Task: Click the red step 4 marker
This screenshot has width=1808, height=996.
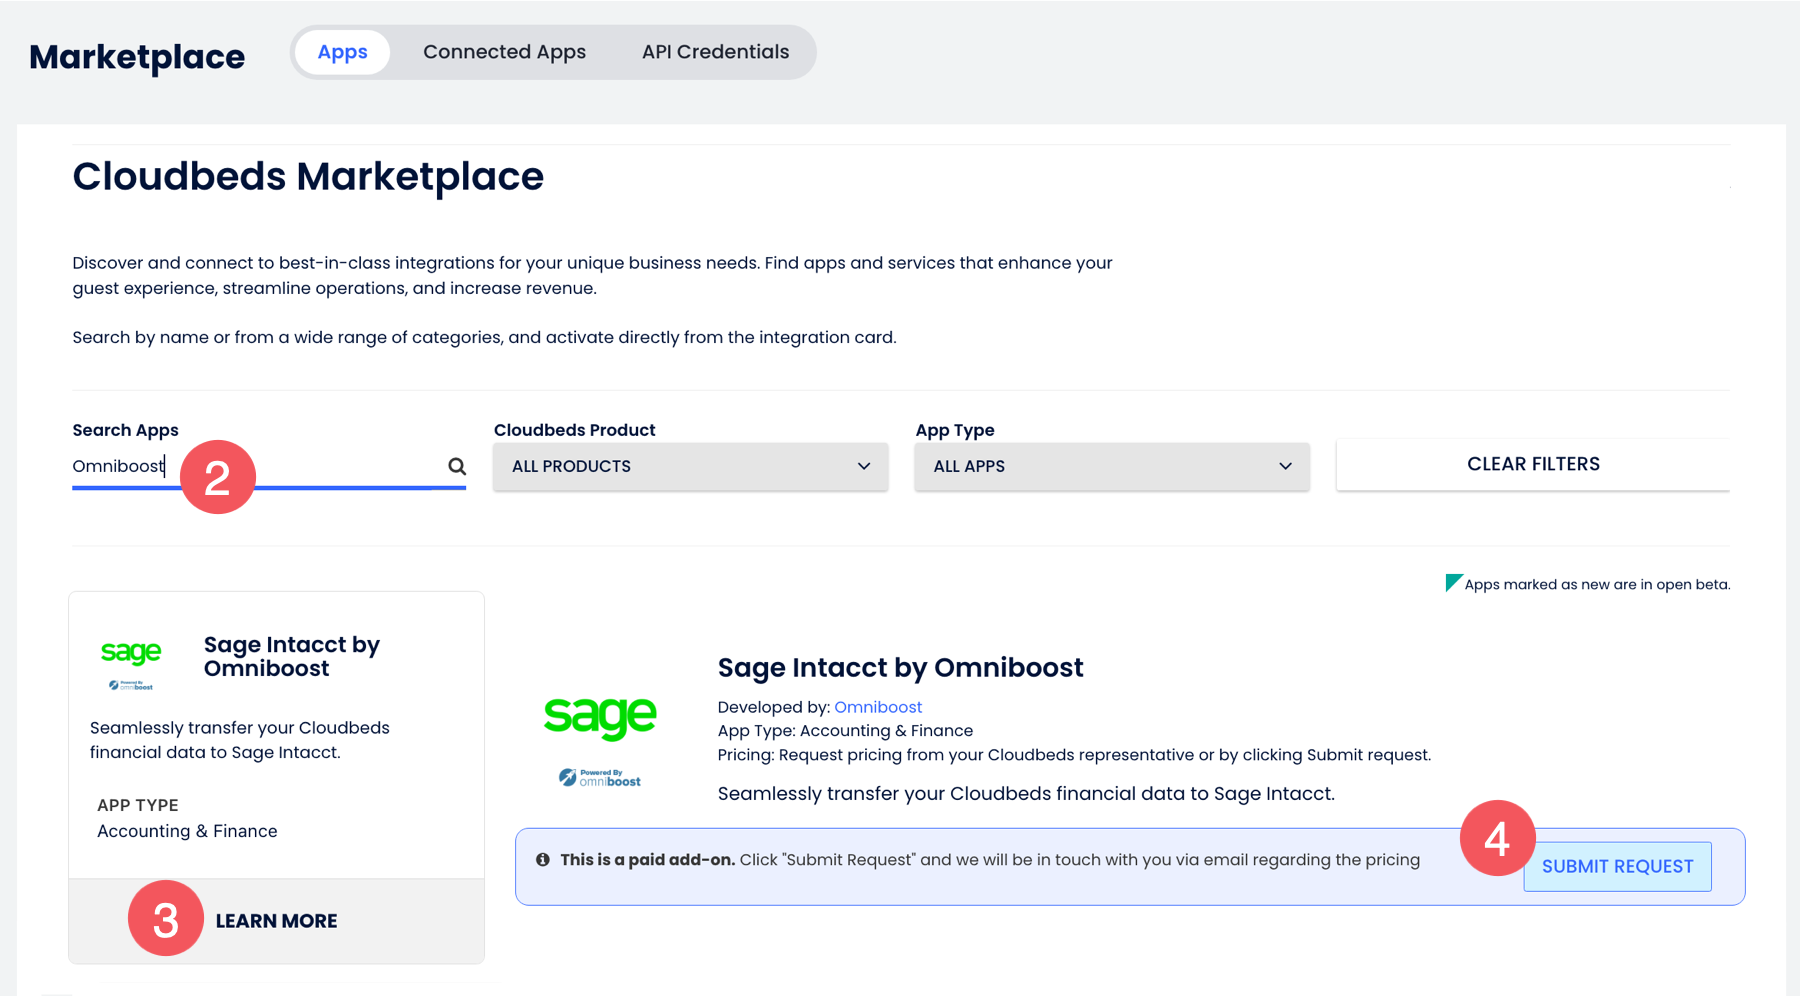Action: tap(1496, 838)
